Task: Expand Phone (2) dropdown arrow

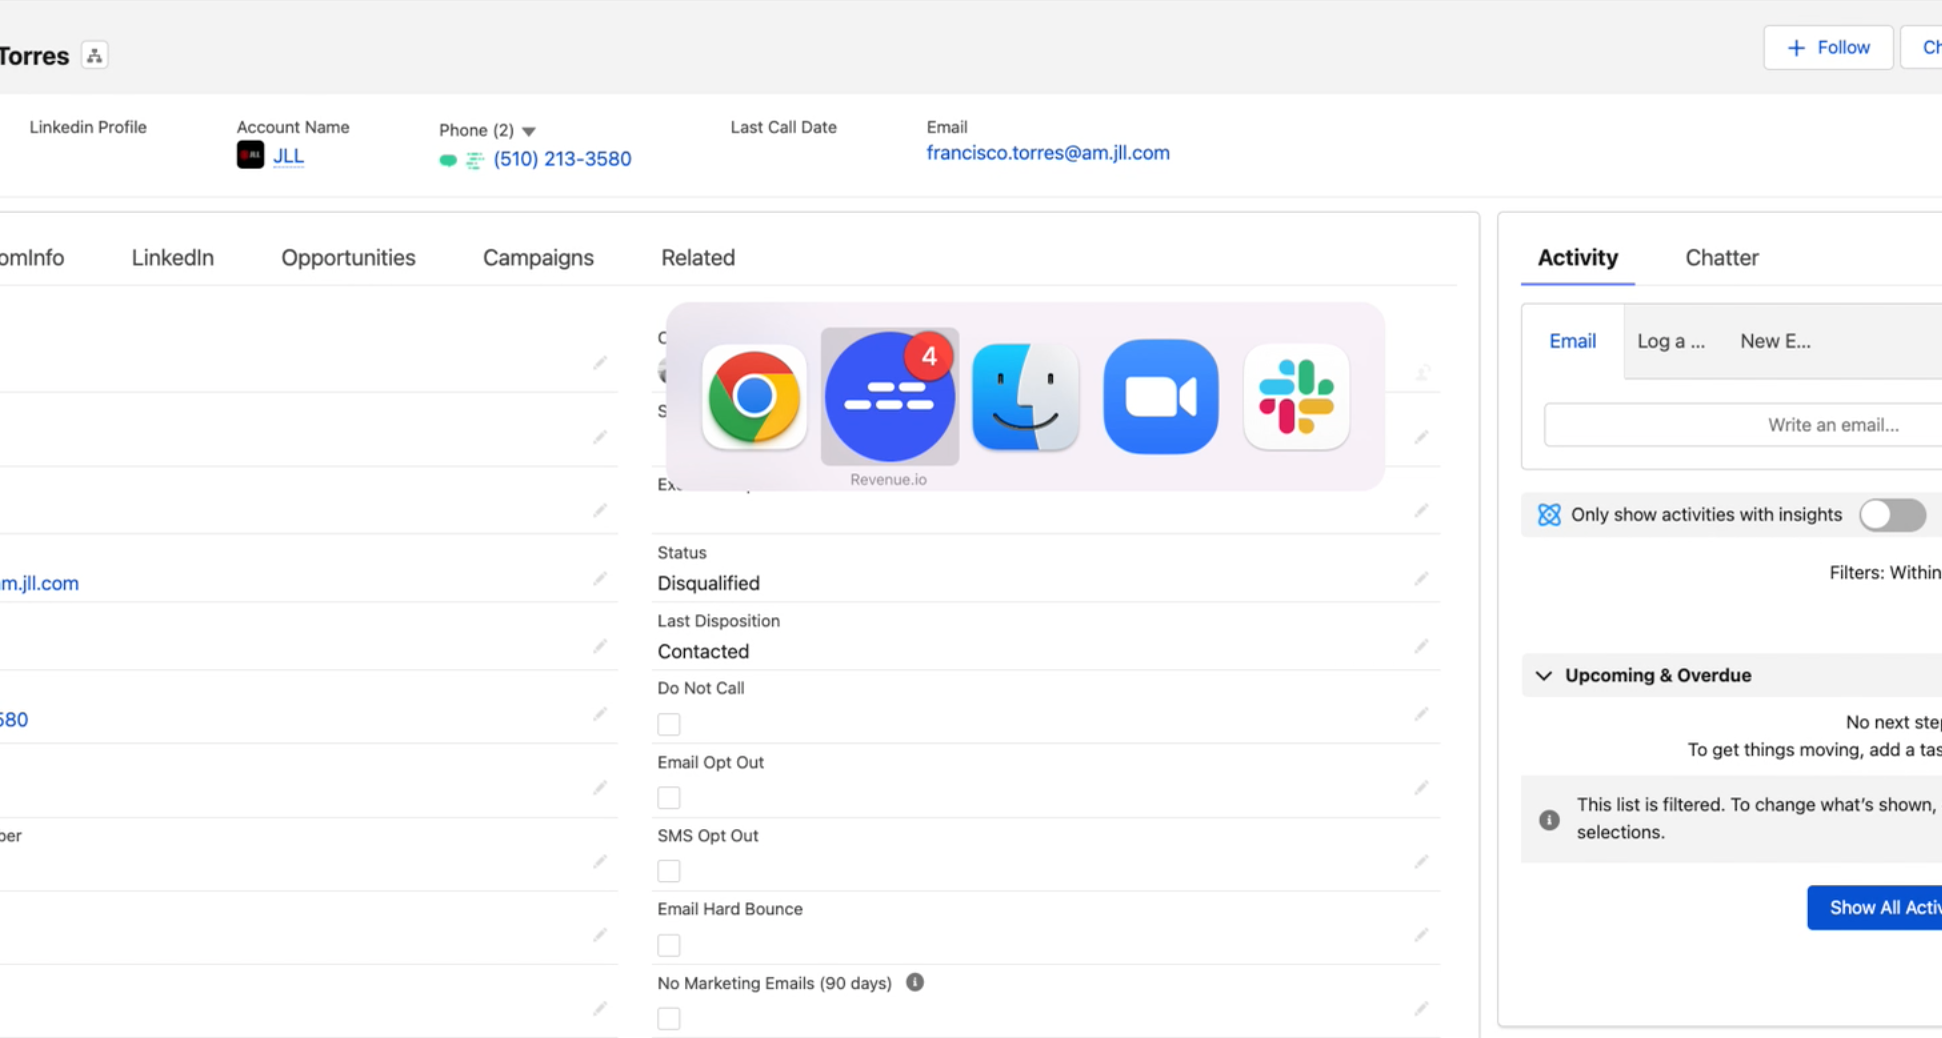Action: (x=529, y=131)
